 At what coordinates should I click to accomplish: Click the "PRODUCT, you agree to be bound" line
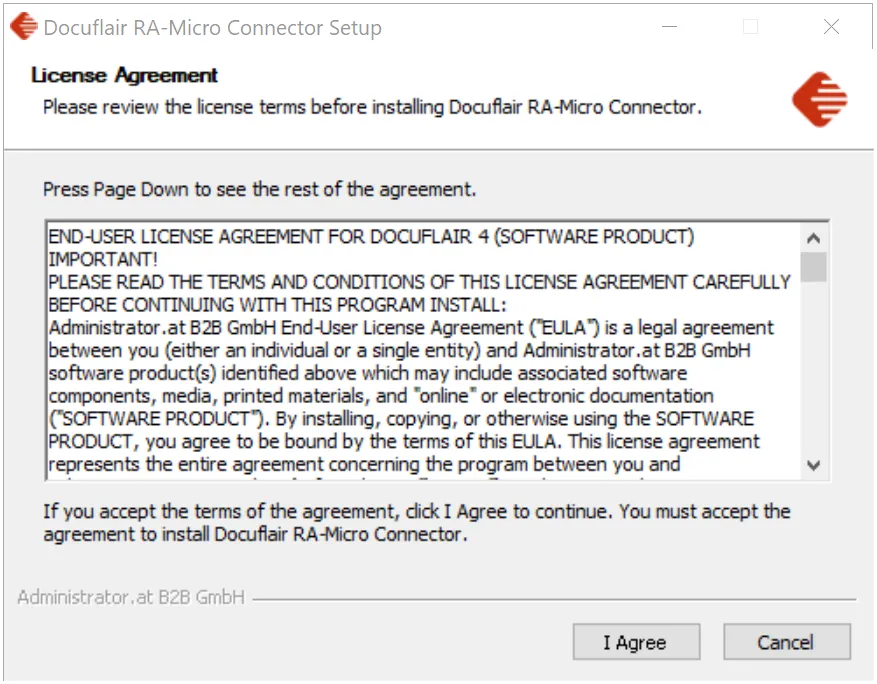(x=404, y=441)
